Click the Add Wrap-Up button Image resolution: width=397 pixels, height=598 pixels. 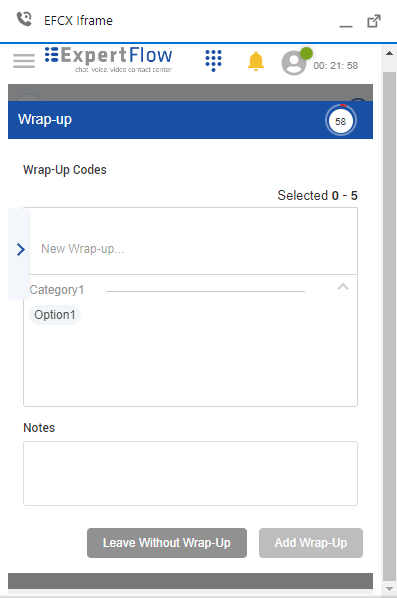pos(311,543)
